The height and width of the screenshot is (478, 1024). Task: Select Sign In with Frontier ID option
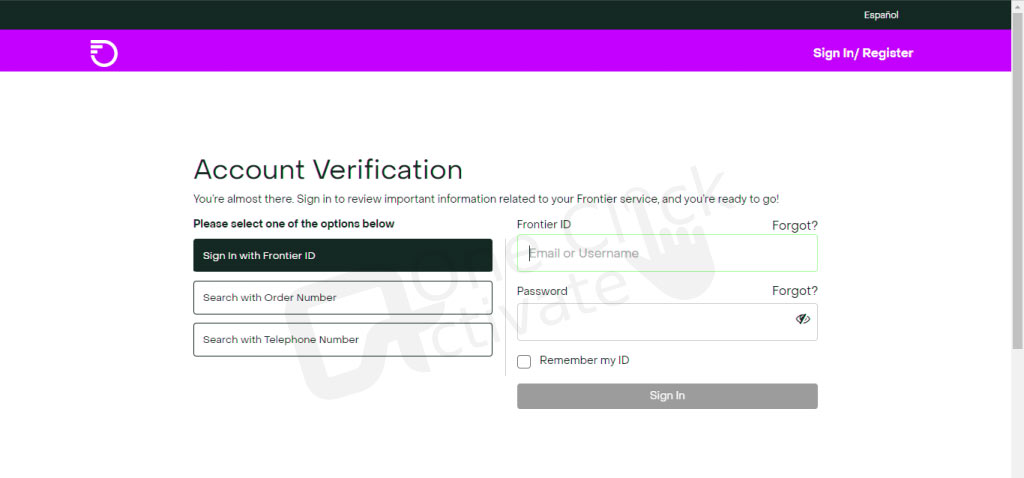[x=343, y=255]
